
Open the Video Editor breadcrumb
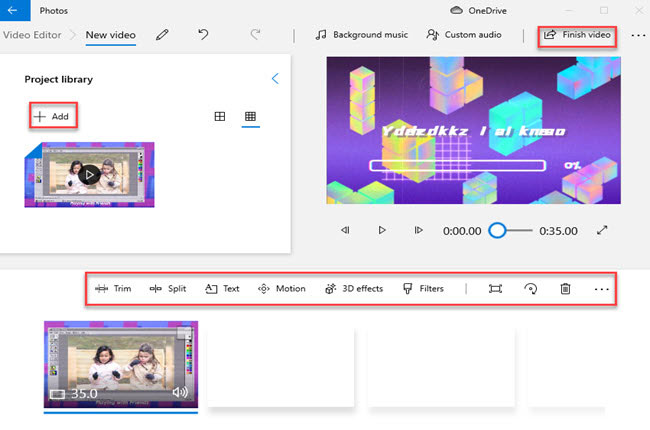click(x=32, y=35)
